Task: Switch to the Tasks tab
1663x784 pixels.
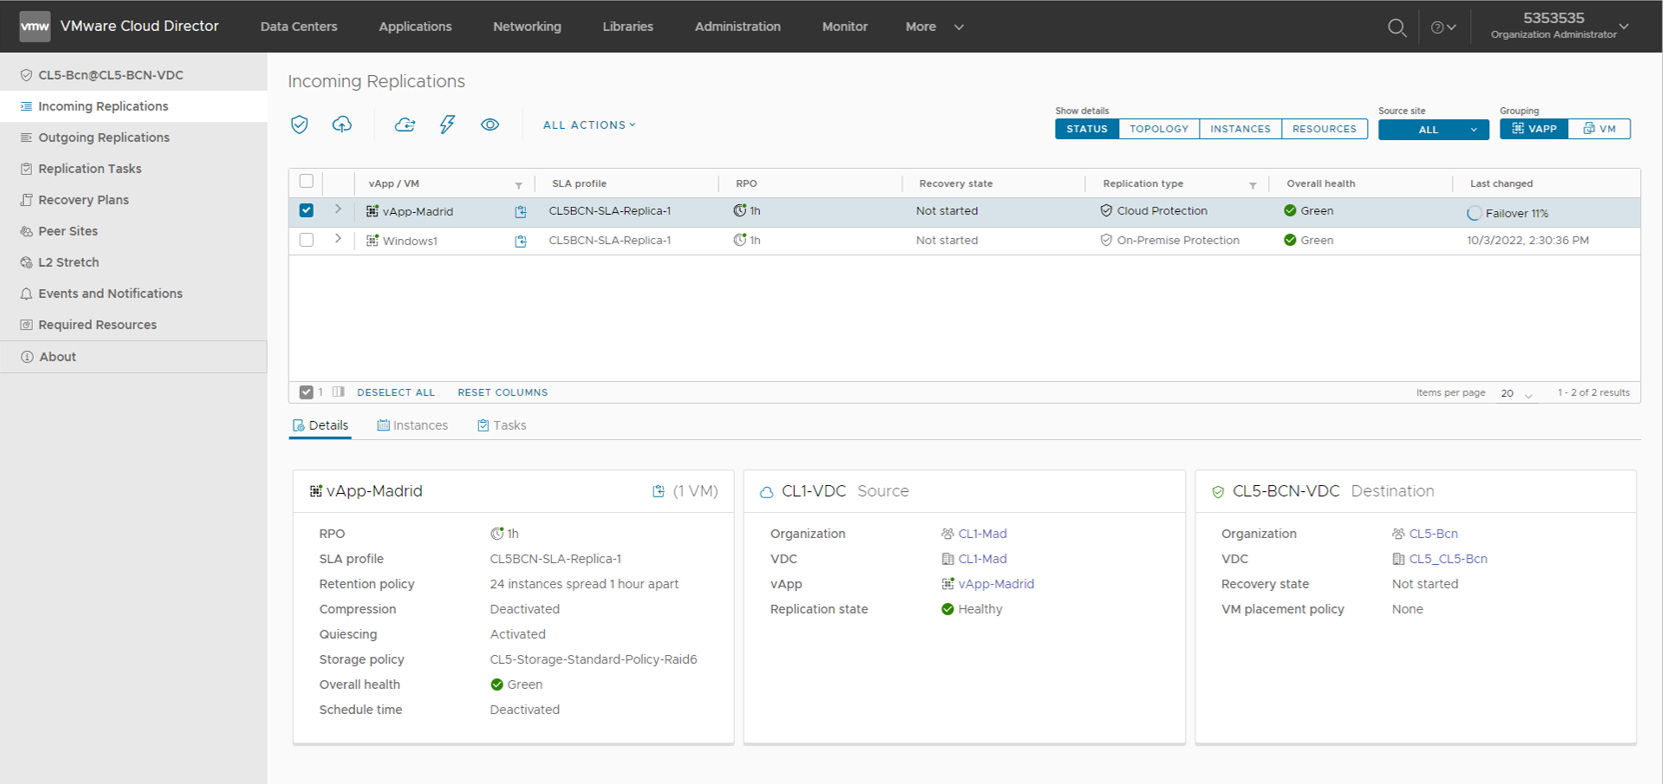Action: click(x=501, y=426)
